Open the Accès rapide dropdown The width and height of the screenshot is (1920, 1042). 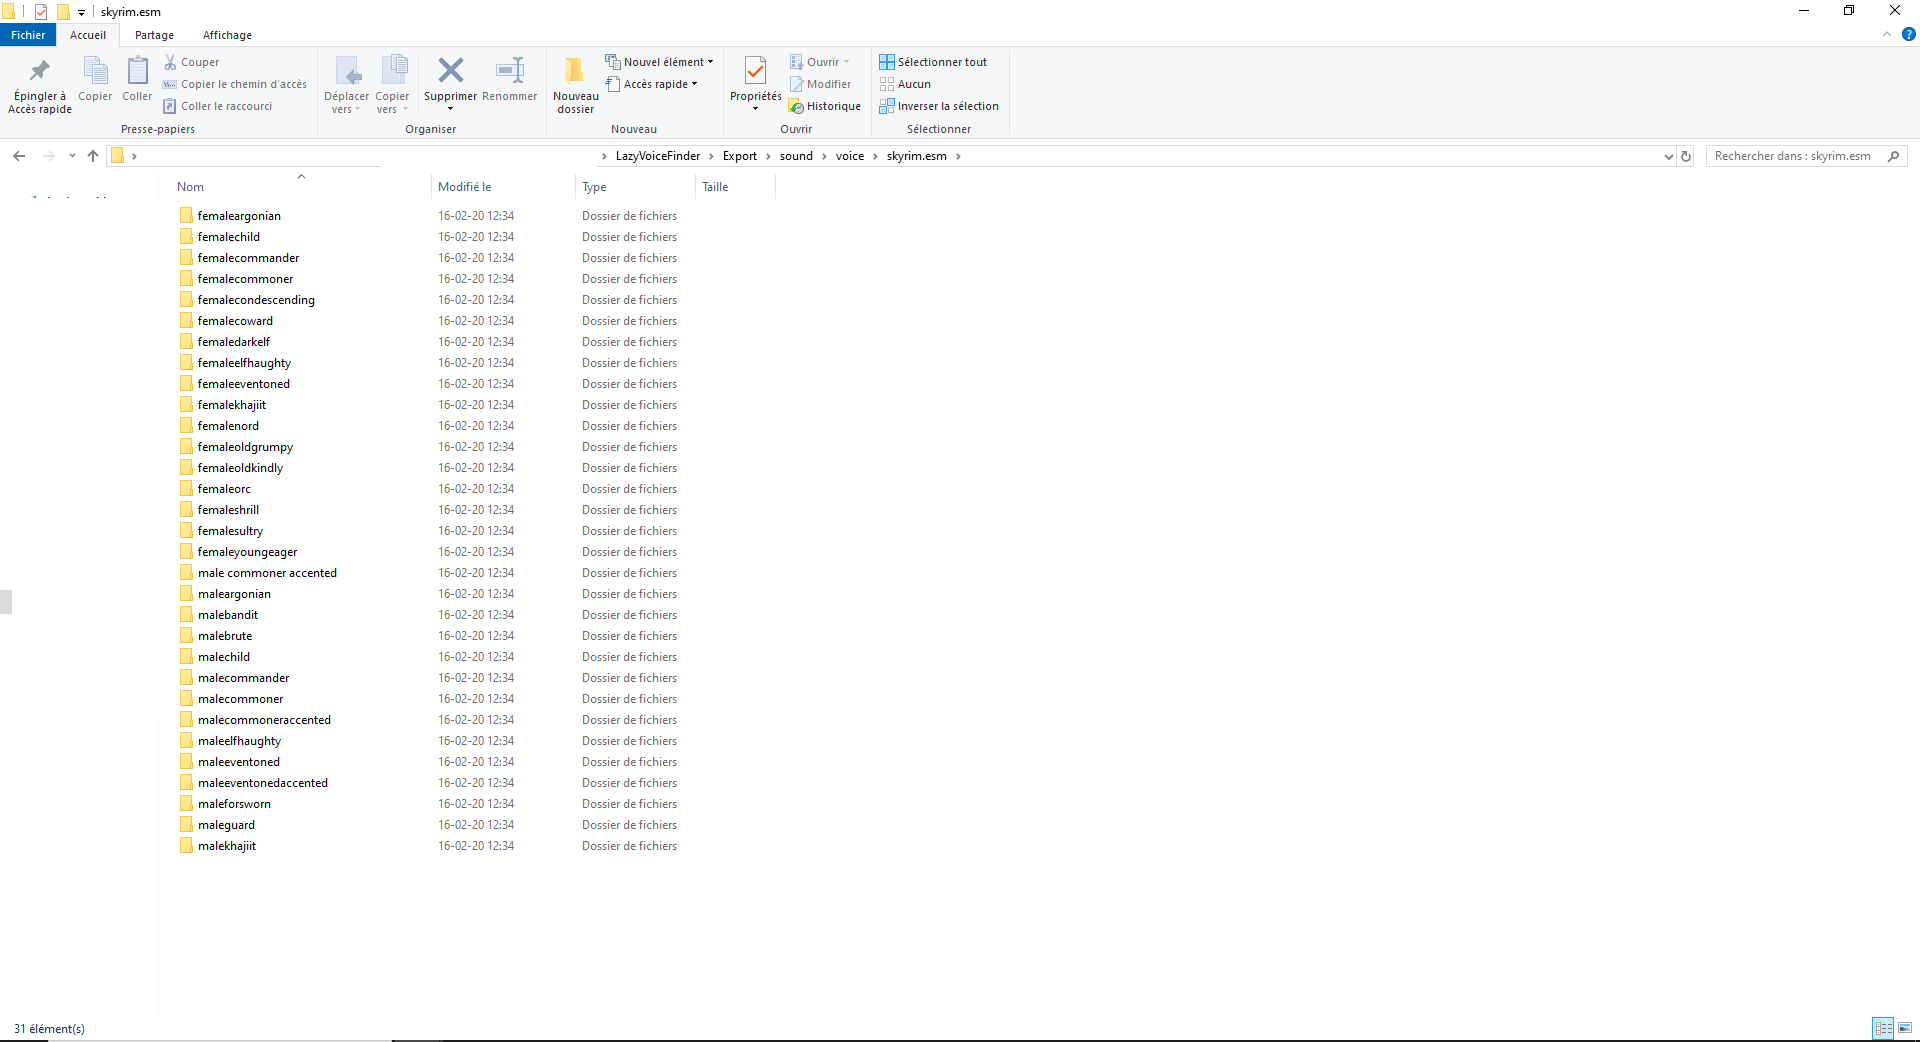point(652,84)
